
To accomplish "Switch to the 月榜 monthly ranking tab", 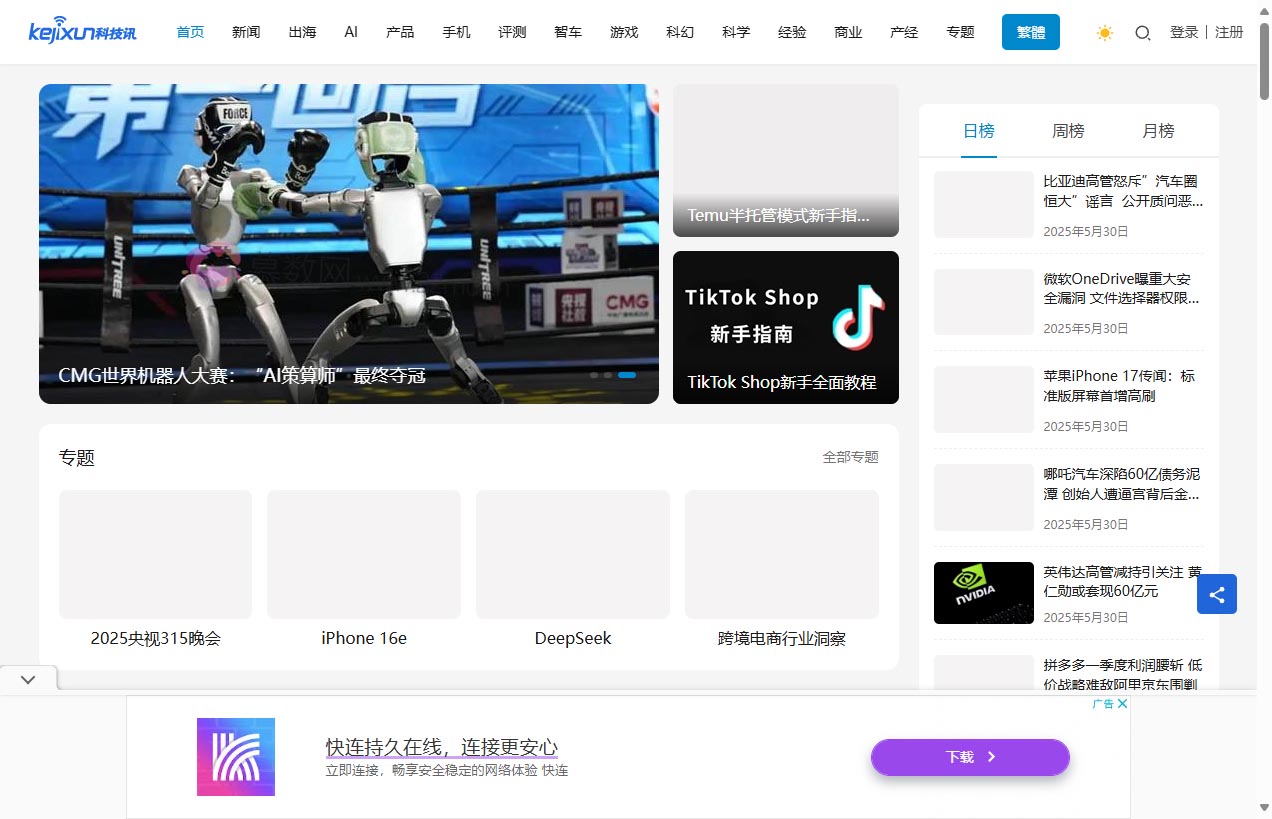I will click(1158, 131).
